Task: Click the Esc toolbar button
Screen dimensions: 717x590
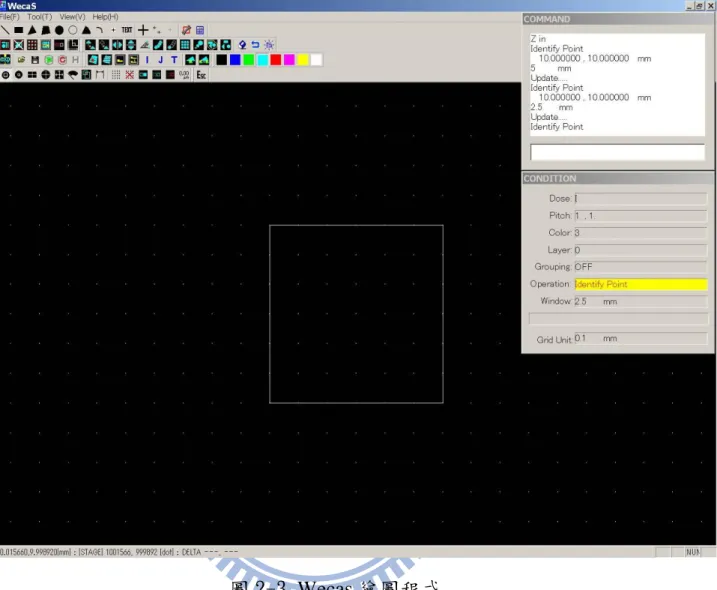Action: (201, 75)
